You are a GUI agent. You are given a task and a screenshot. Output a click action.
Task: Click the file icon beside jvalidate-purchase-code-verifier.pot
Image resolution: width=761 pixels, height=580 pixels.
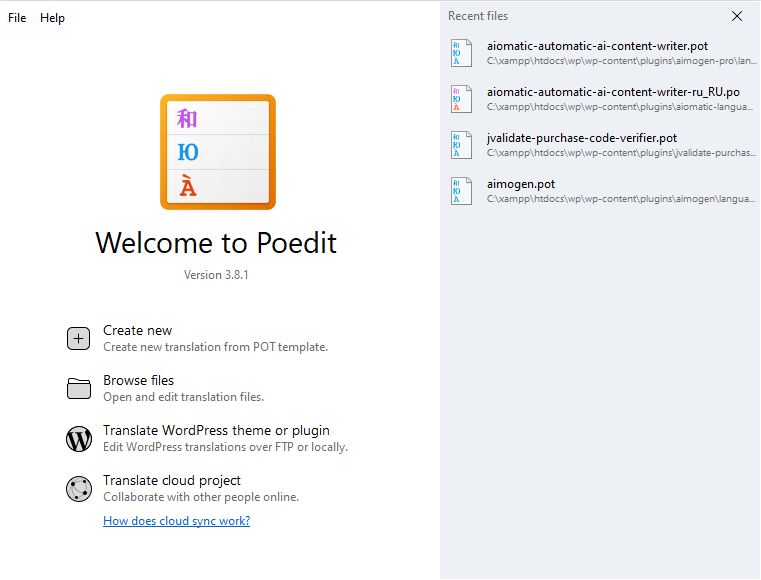click(x=462, y=145)
